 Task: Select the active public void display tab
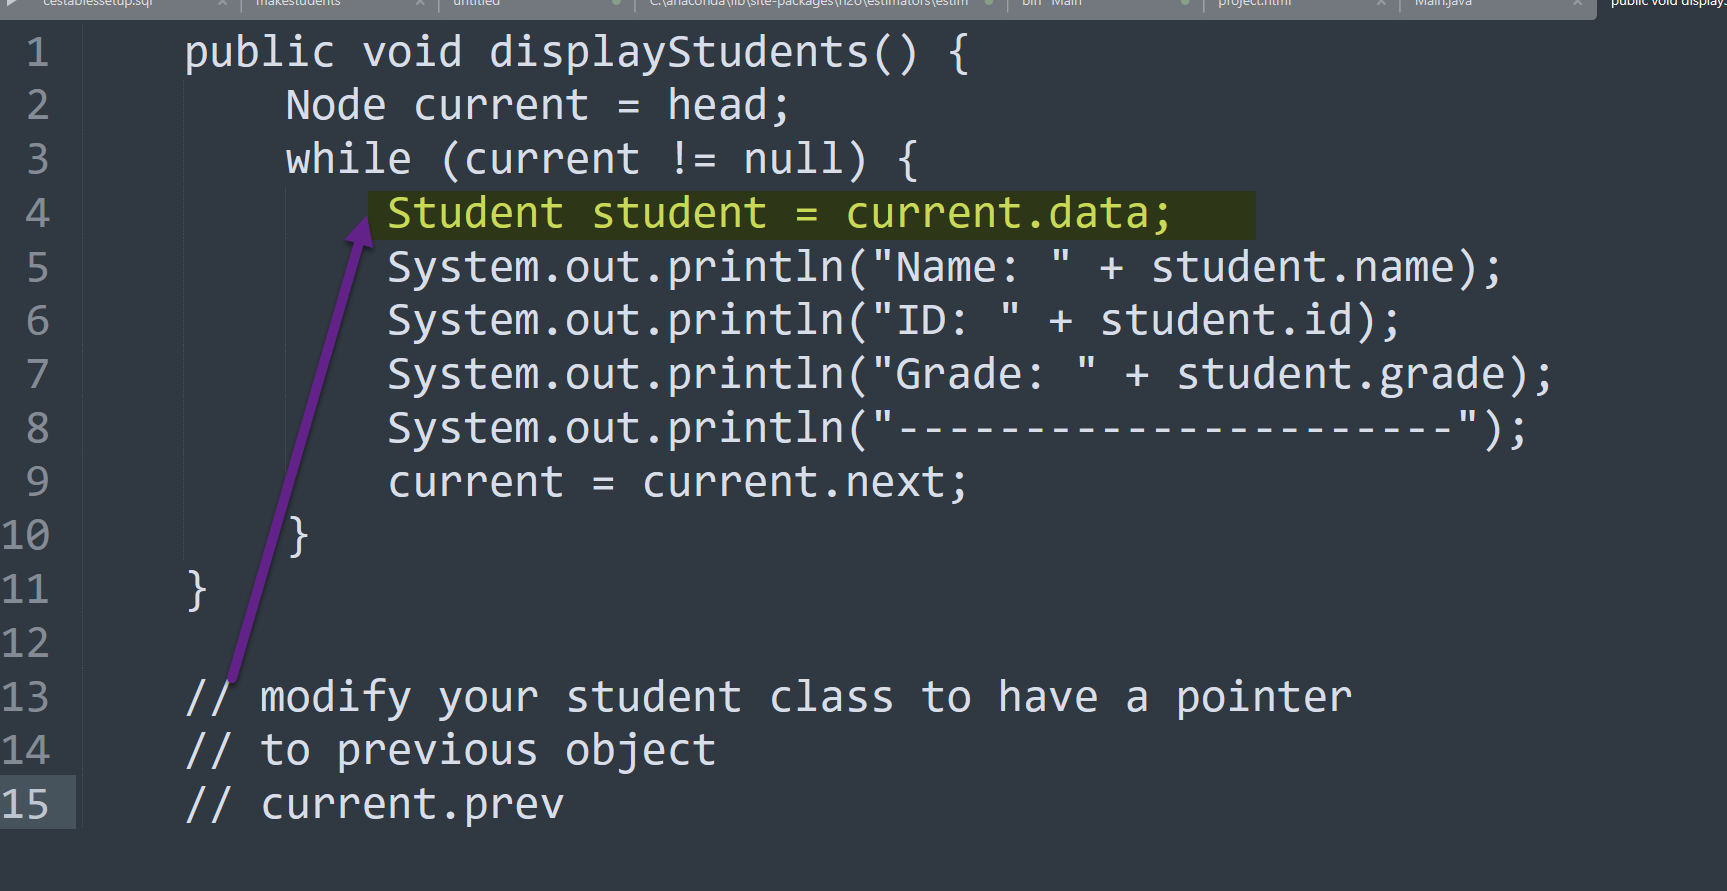click(x=1665, y=3)
